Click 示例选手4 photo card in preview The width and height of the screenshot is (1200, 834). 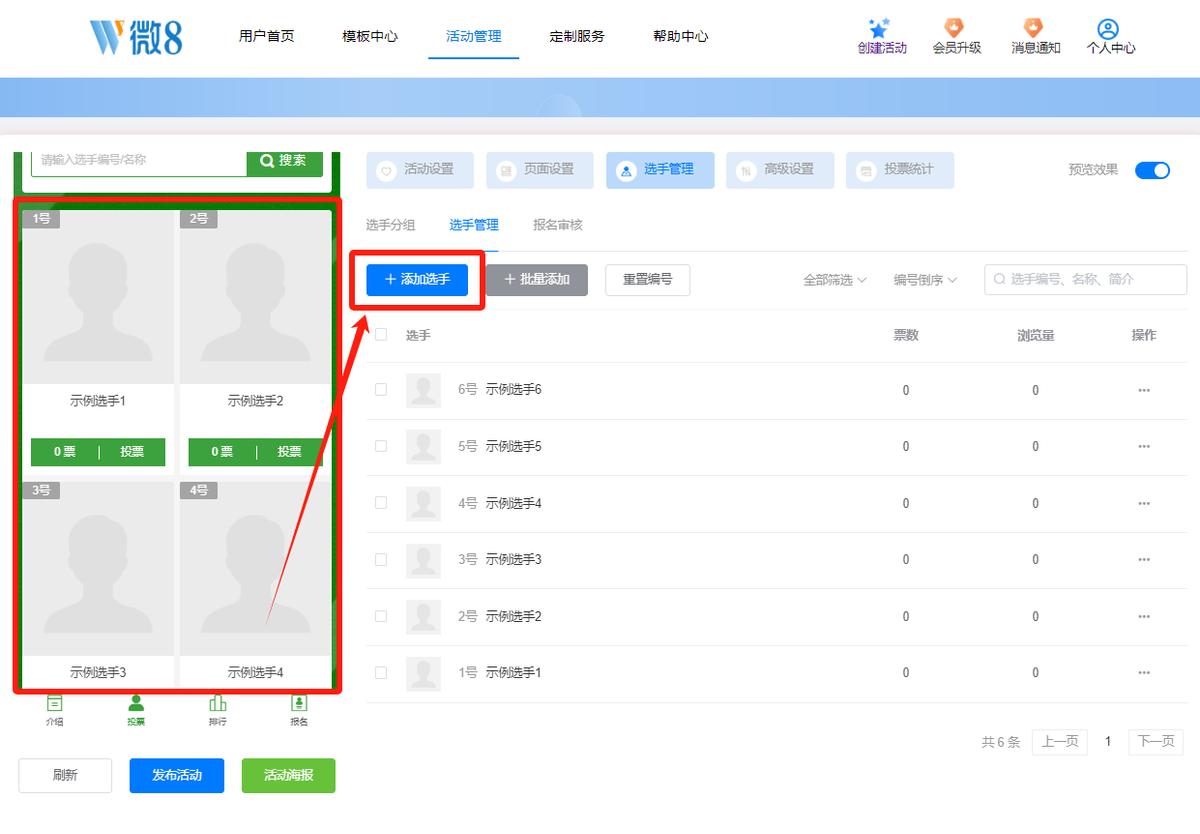tap(256, 569)
